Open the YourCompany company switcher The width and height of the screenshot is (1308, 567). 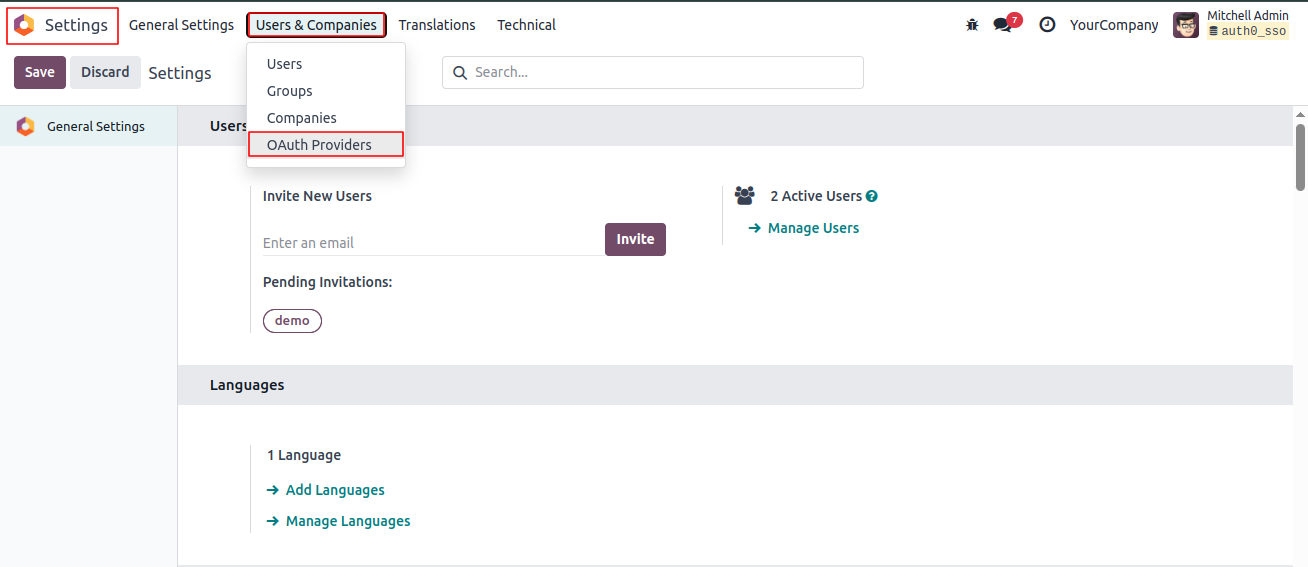pos(1114,25)
